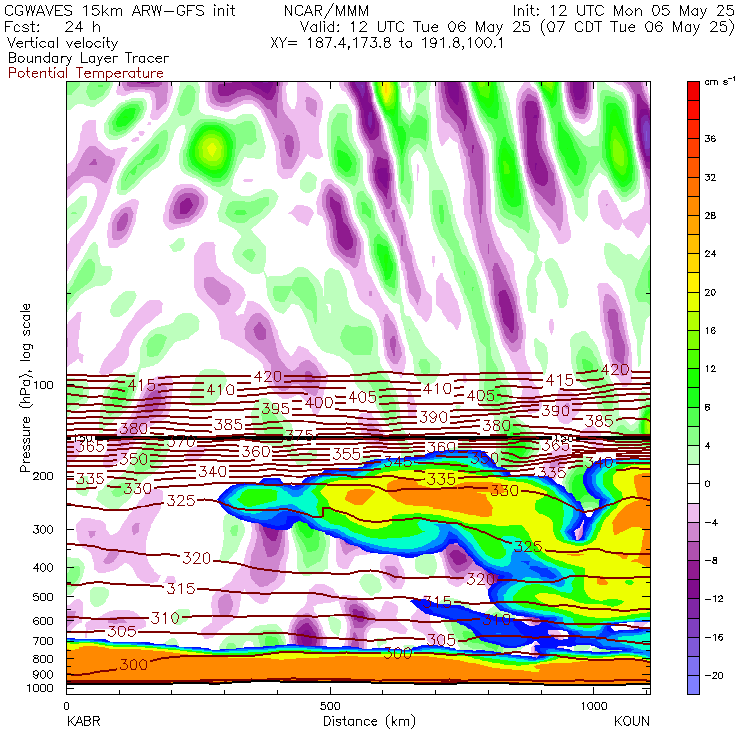The height and width of the screenshot is (740, 740).
Task: Click the '375' potential temperature contour label
Action: point(300,434)
